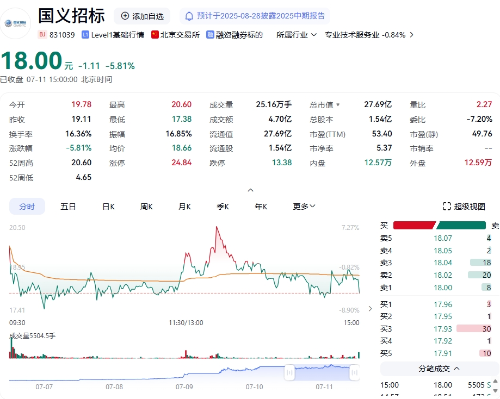500x399 pixels.
Task: Click the left handle of date range slider
Action: (x=289, y=372)
